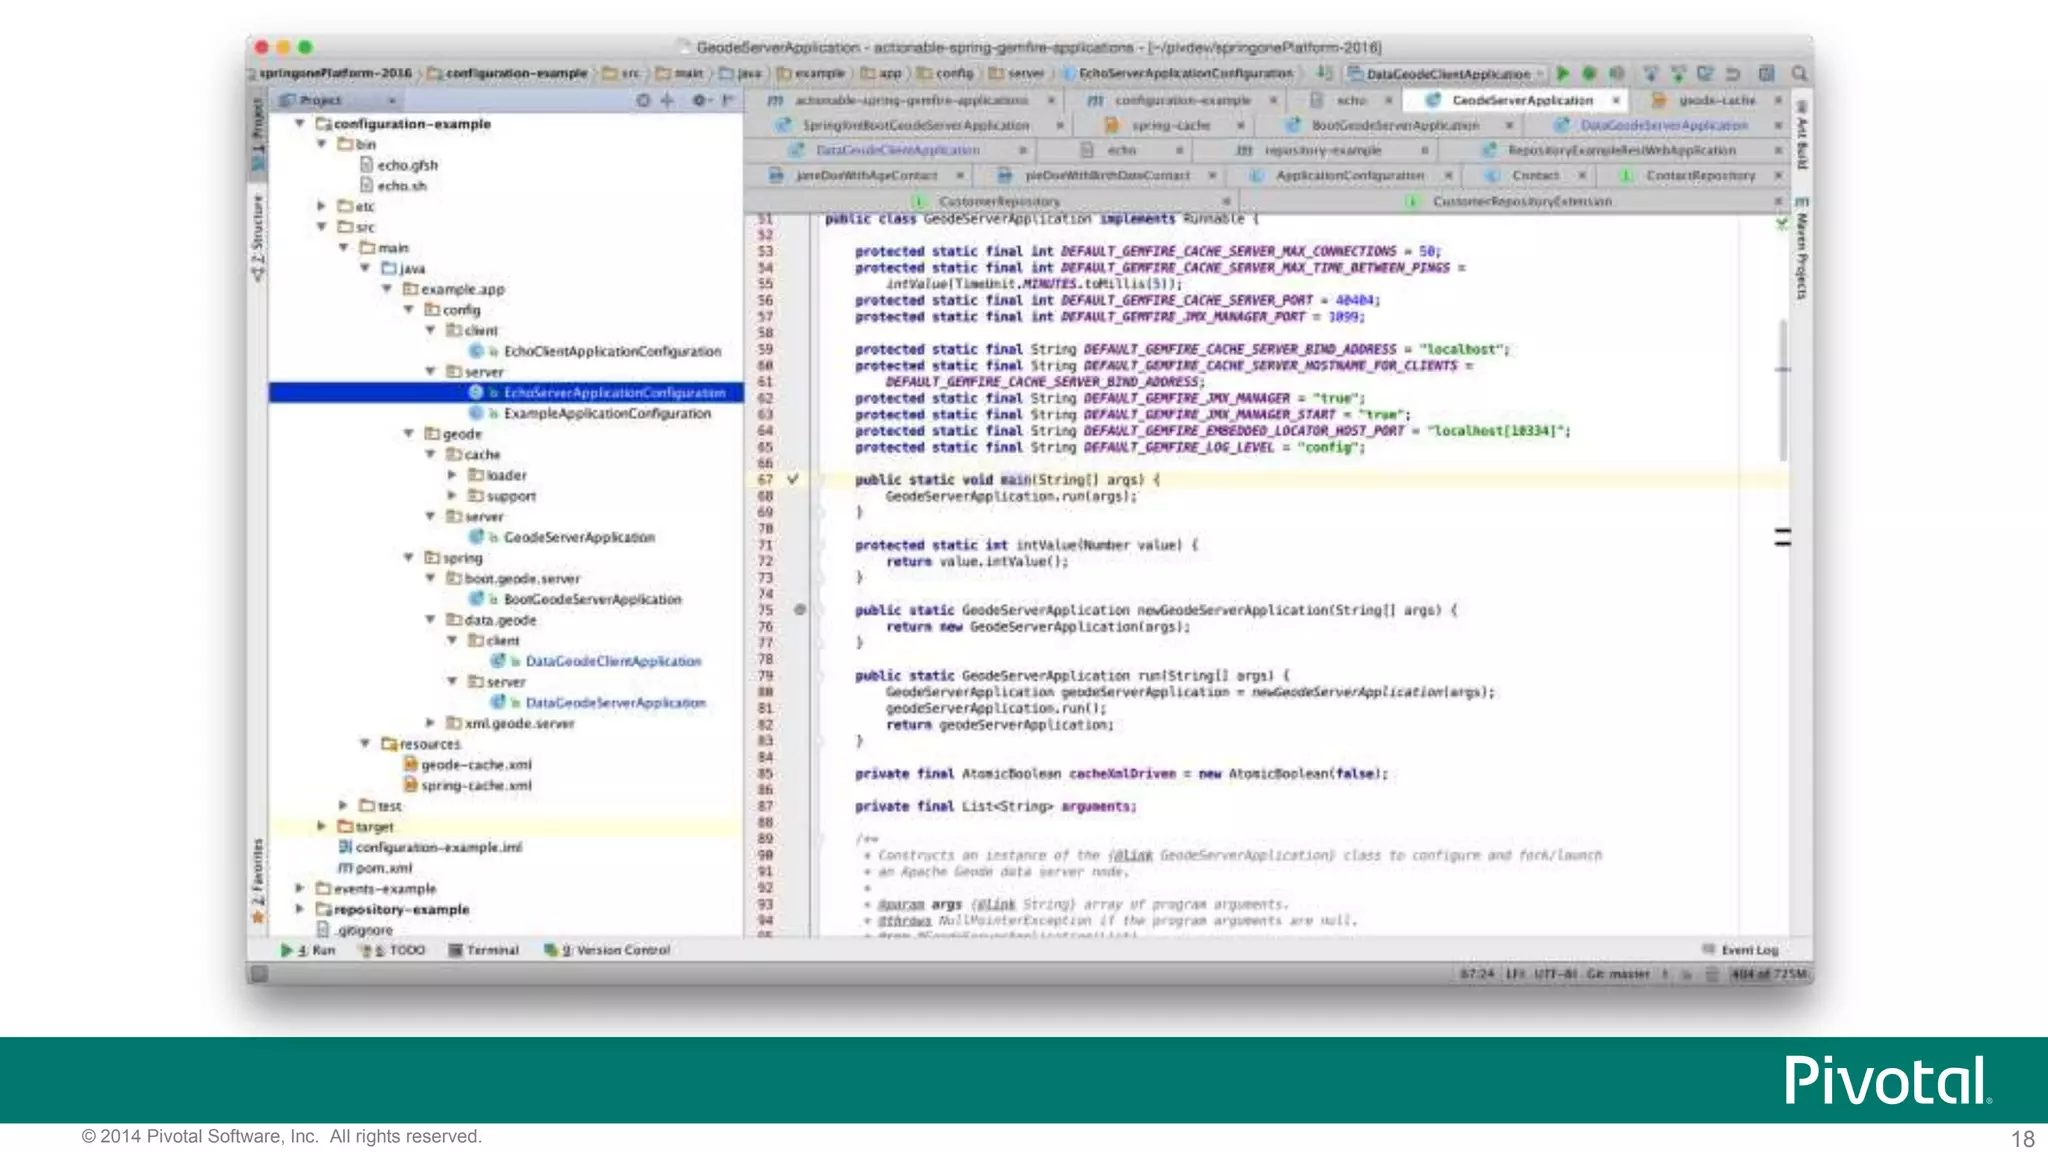Open the Project Structure toolbar icon
The image size is (2048, 1152).
tap(1767, 73)
